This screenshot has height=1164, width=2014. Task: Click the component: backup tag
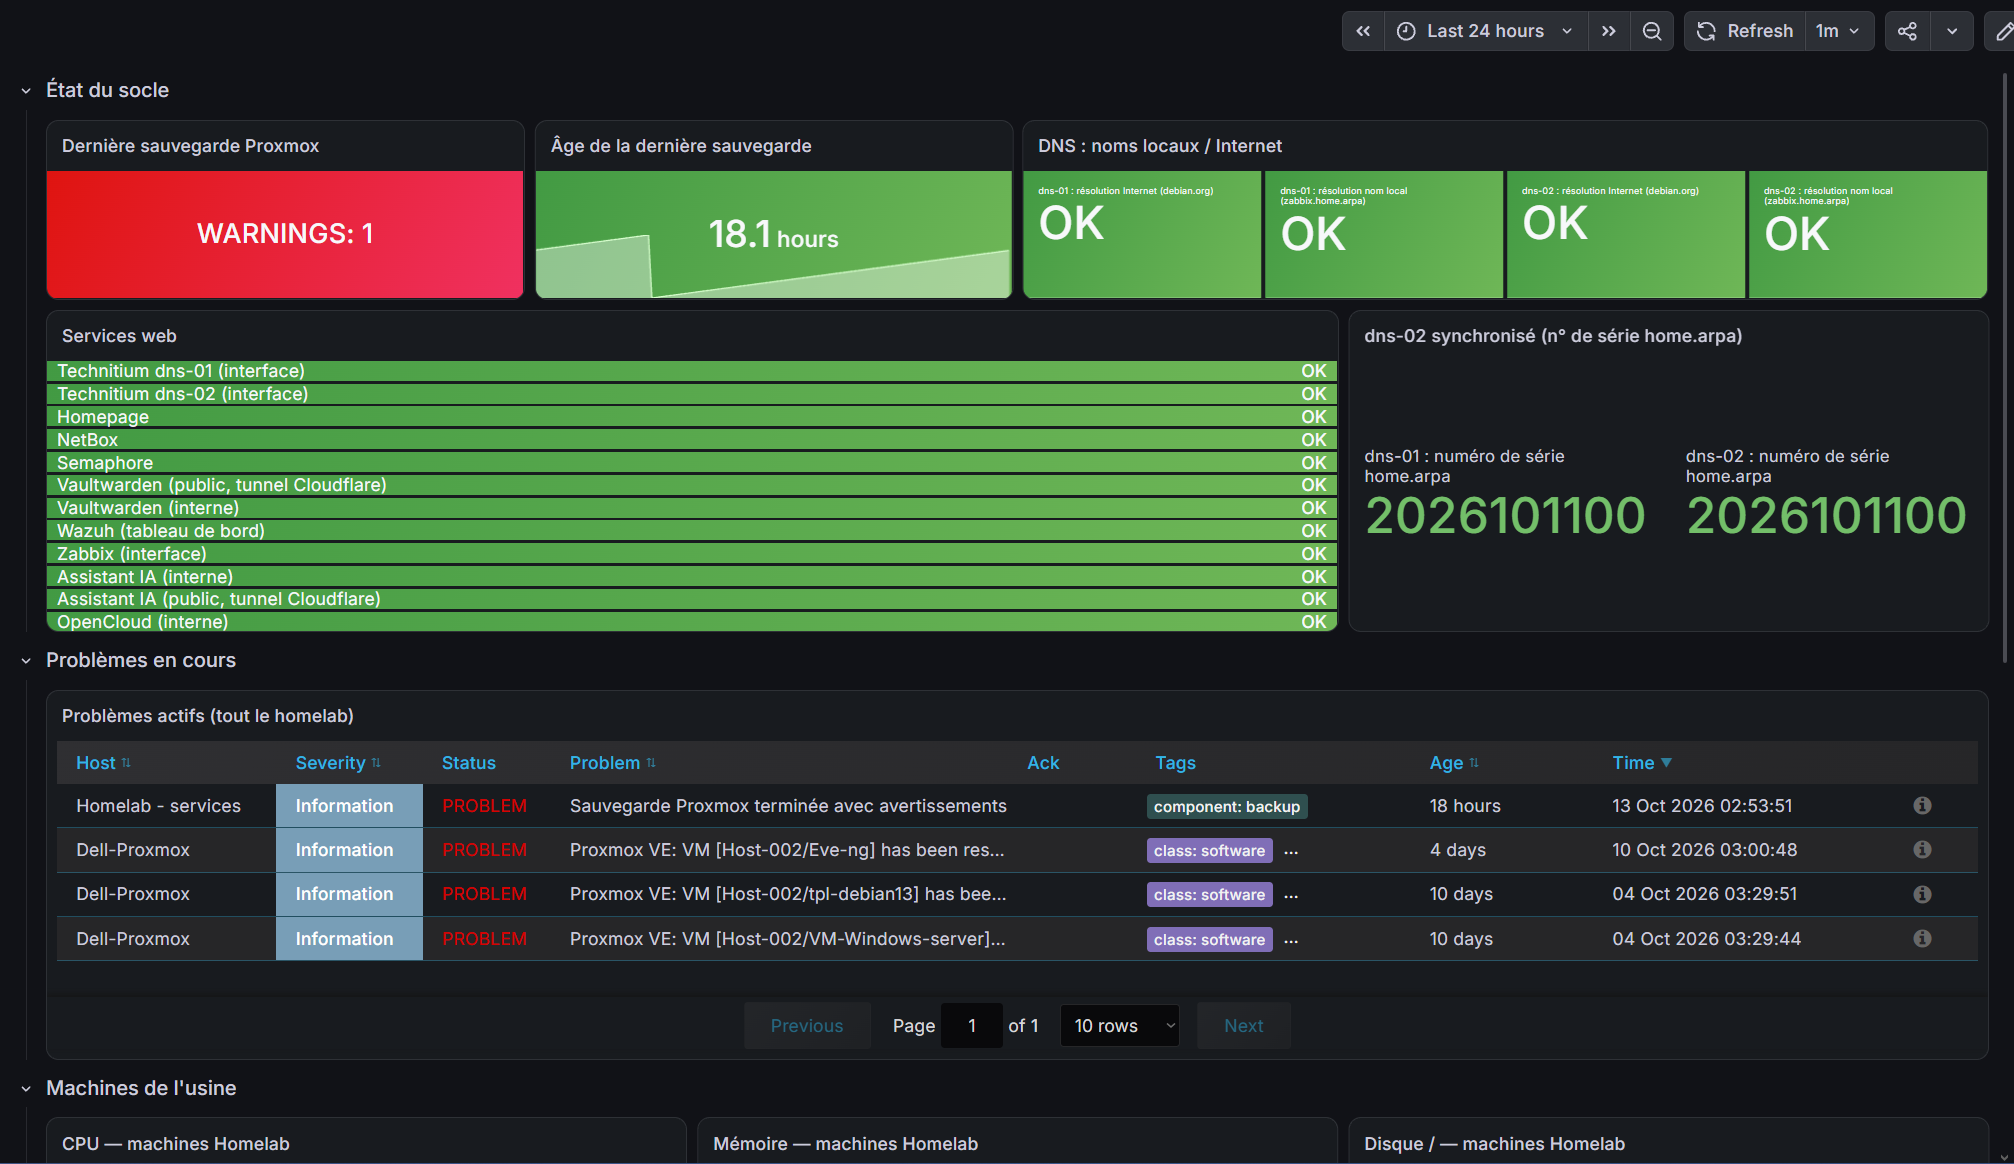click(1227, 807)
